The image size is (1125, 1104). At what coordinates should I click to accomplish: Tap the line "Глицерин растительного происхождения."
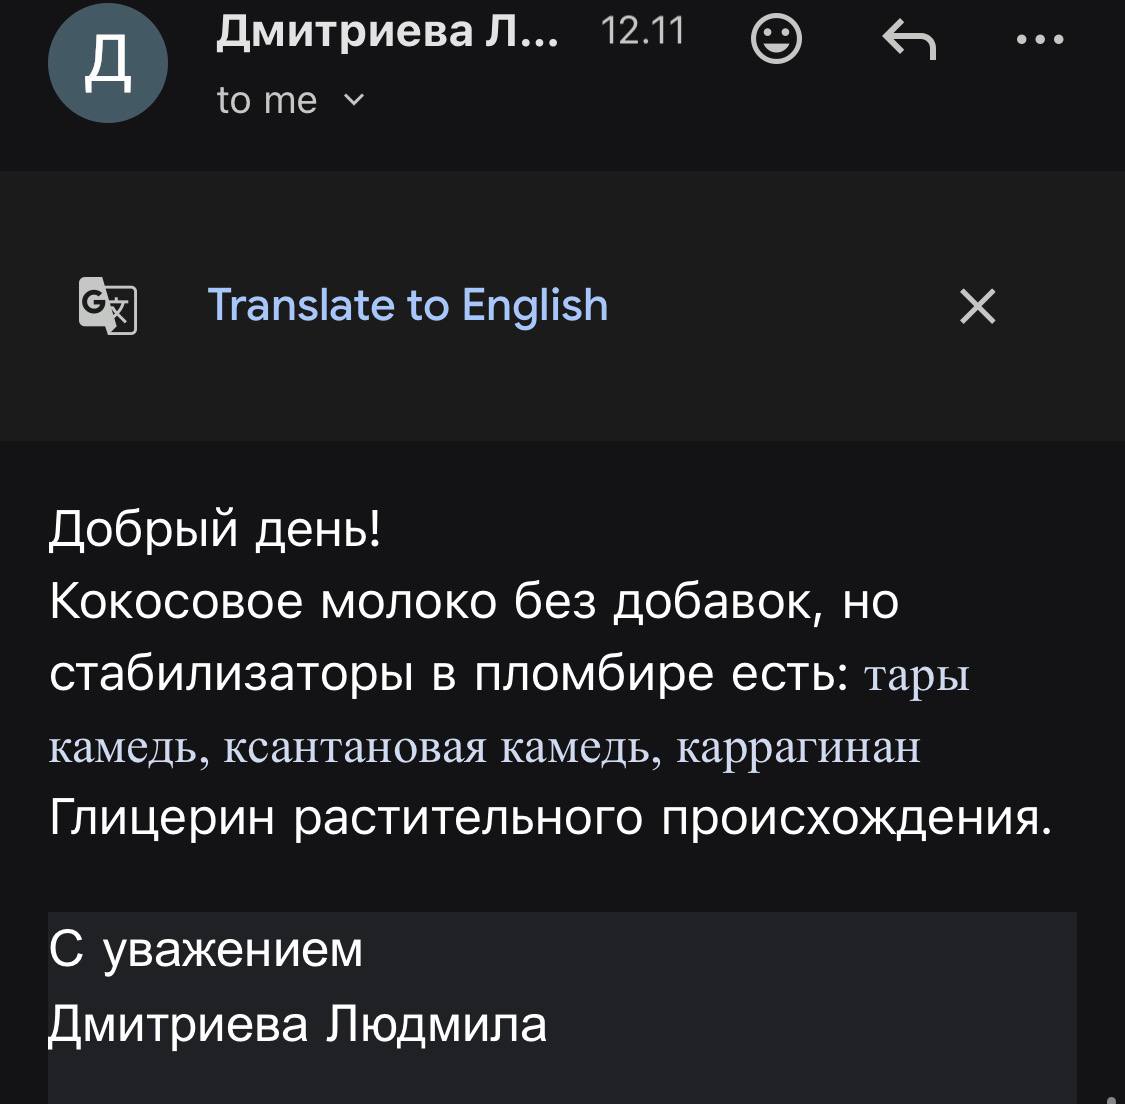[550, 819]
